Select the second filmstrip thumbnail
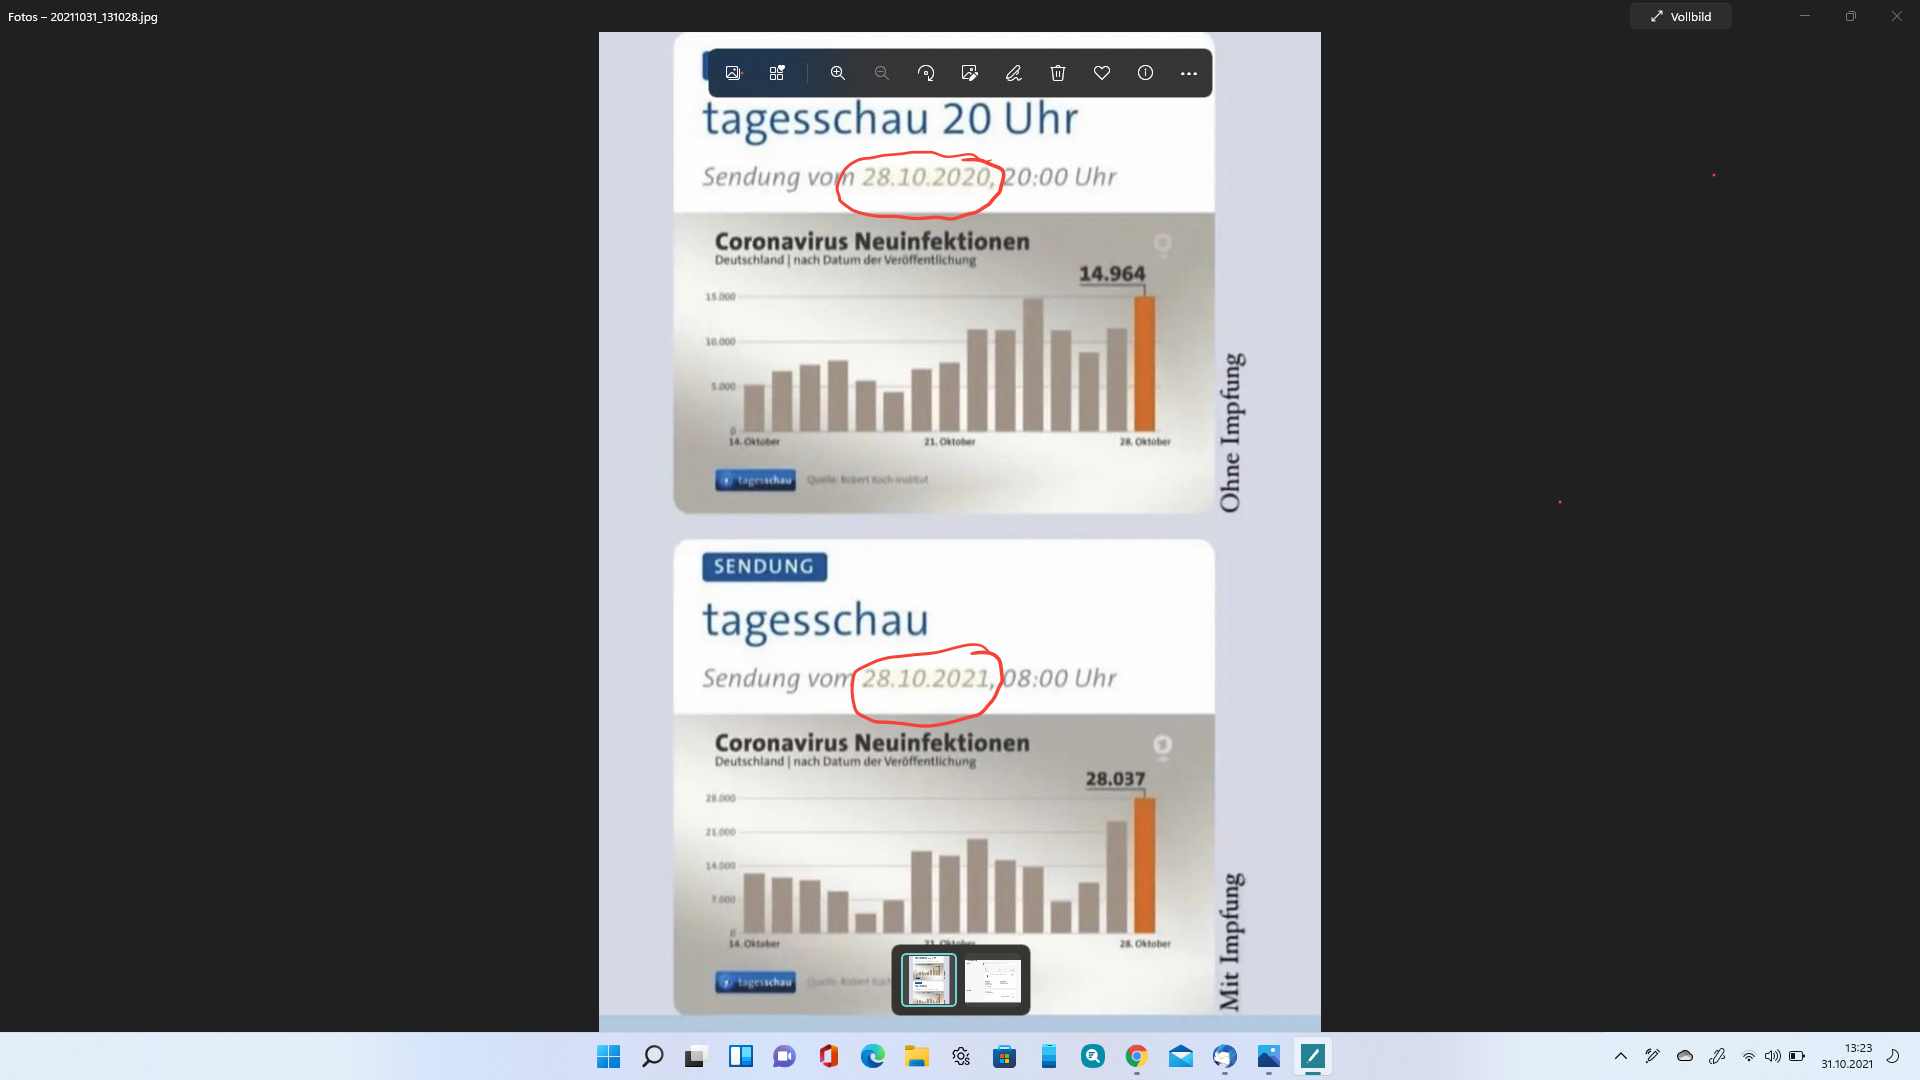 click(x=993, y=980)
